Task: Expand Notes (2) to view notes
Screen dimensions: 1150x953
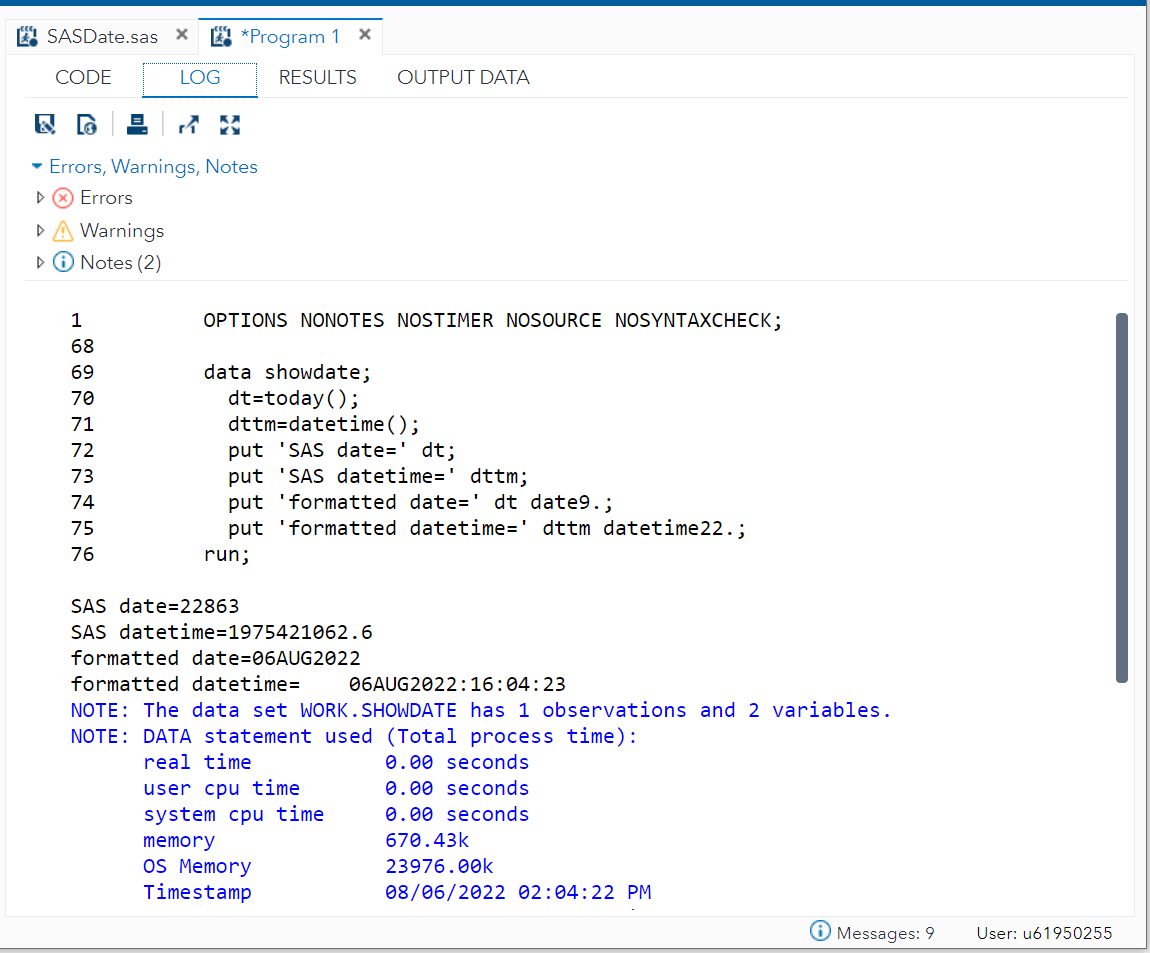Action: tap(40, 262)
